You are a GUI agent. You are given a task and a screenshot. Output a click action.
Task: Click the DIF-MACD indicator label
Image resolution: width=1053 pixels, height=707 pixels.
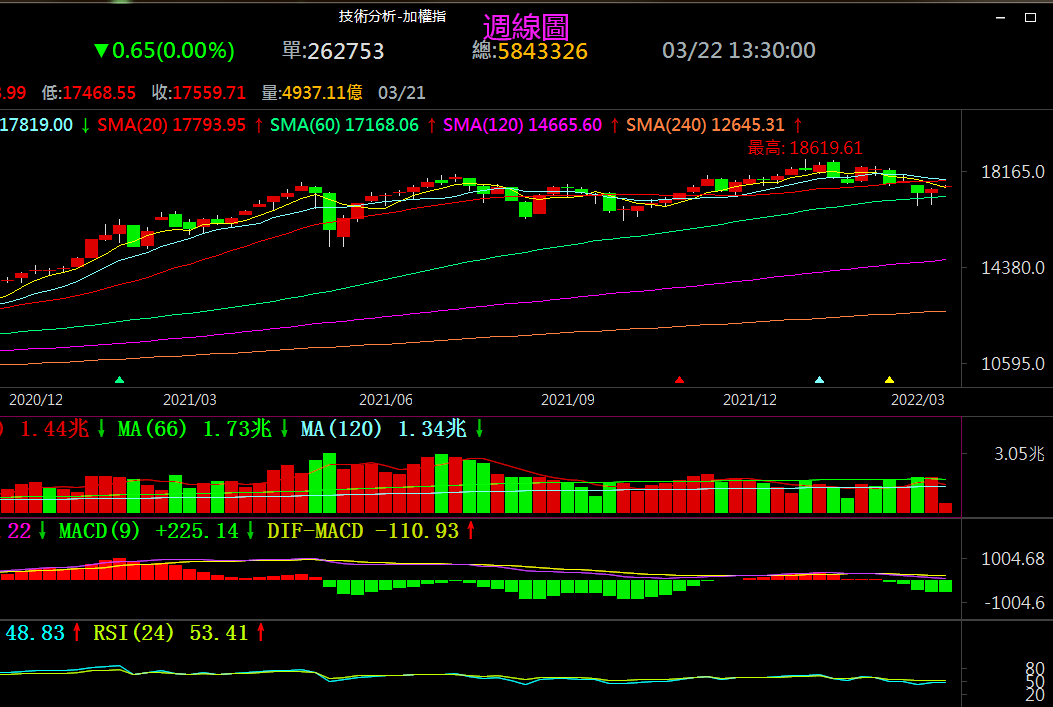pos(315,531)
